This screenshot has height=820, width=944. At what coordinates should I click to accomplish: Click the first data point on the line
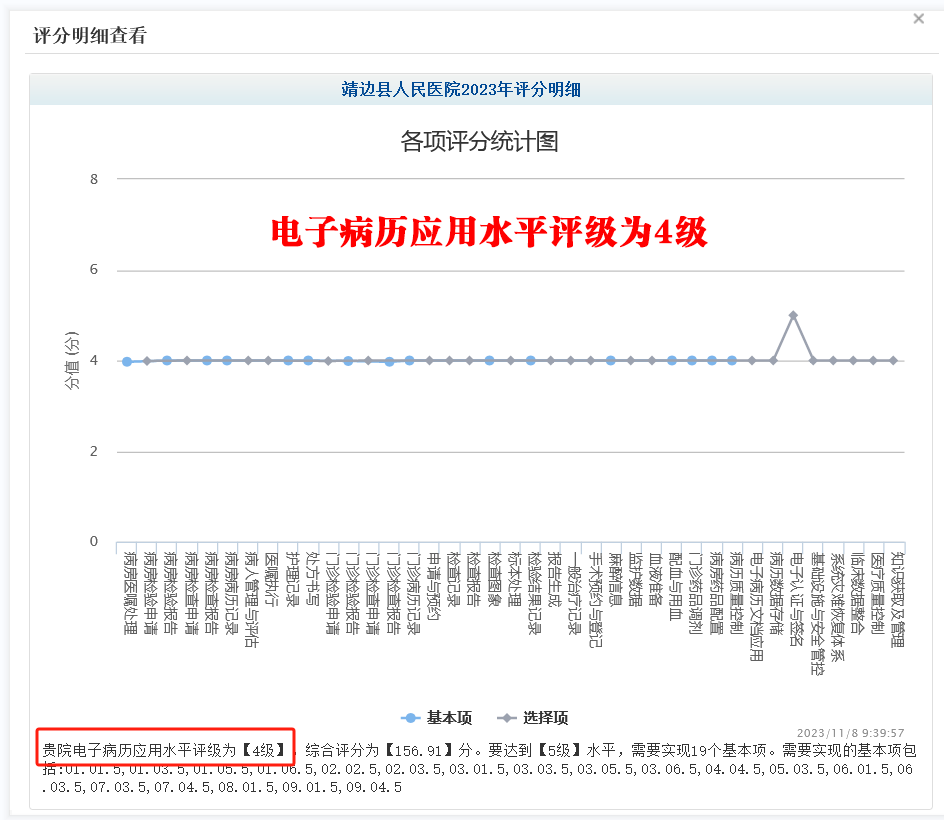click(x=127, y=361)
